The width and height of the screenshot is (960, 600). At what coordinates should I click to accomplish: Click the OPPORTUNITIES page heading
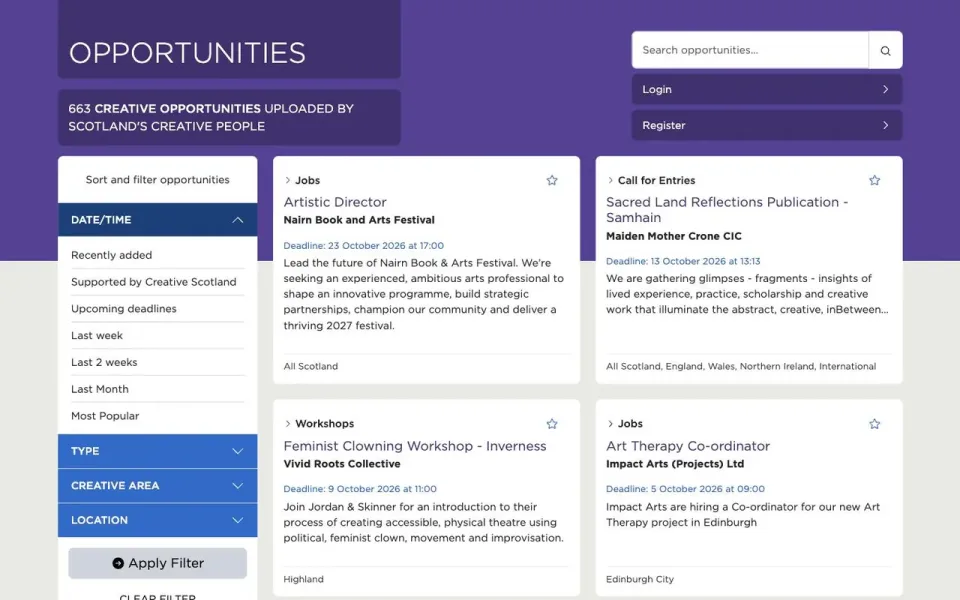click(187, 53)
